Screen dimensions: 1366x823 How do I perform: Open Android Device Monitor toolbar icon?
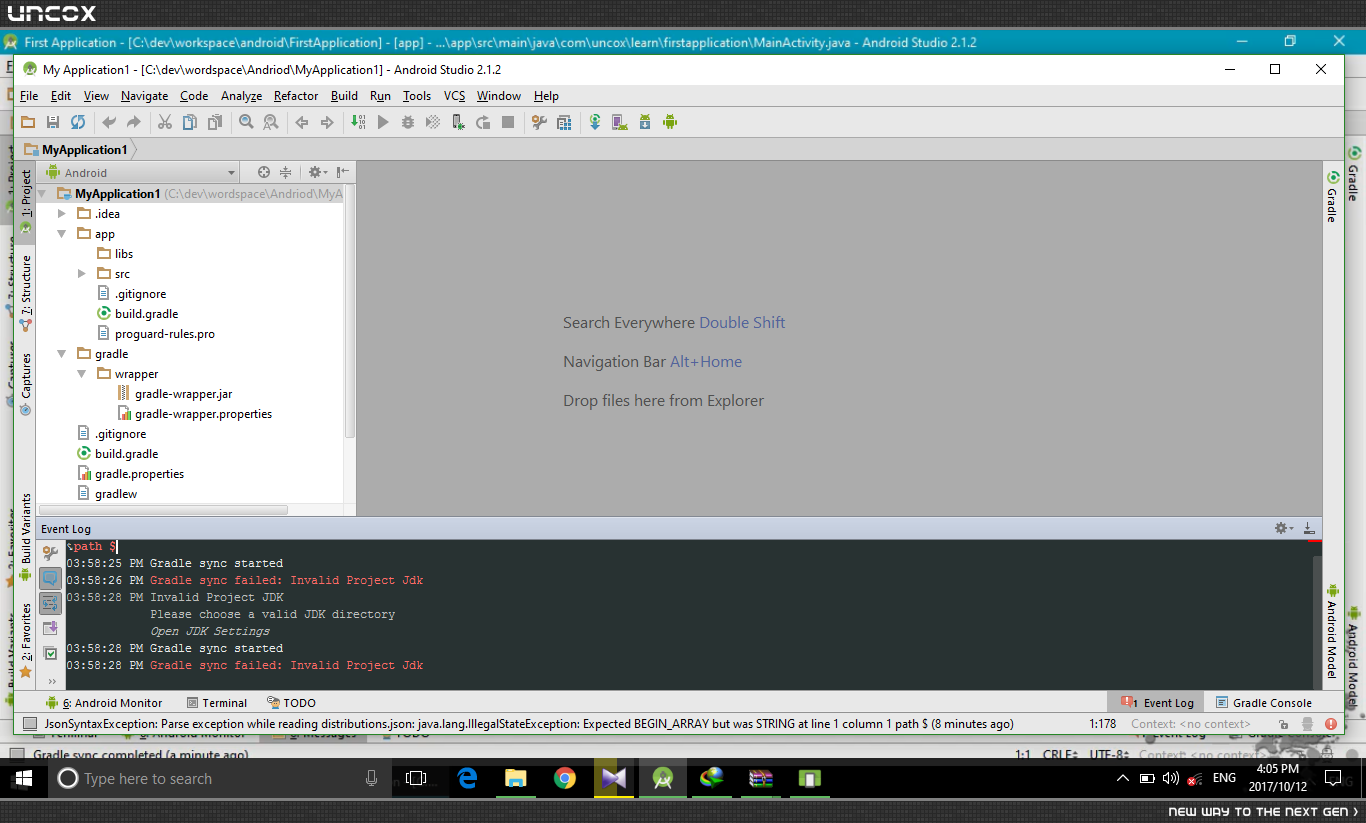(670, 122)
